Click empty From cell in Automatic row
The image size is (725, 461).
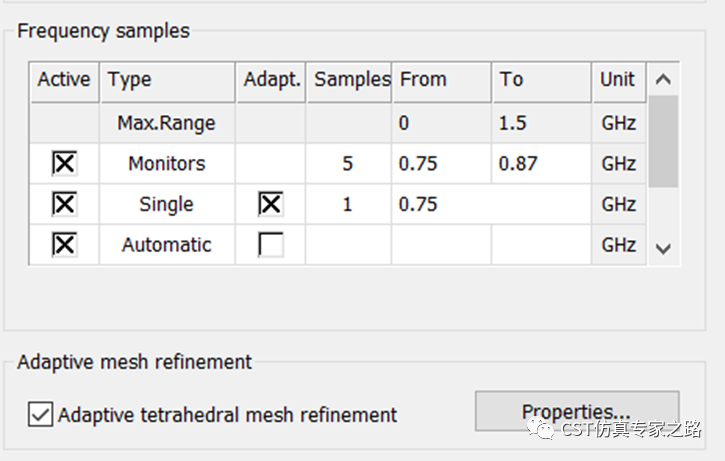pos(441,245)
